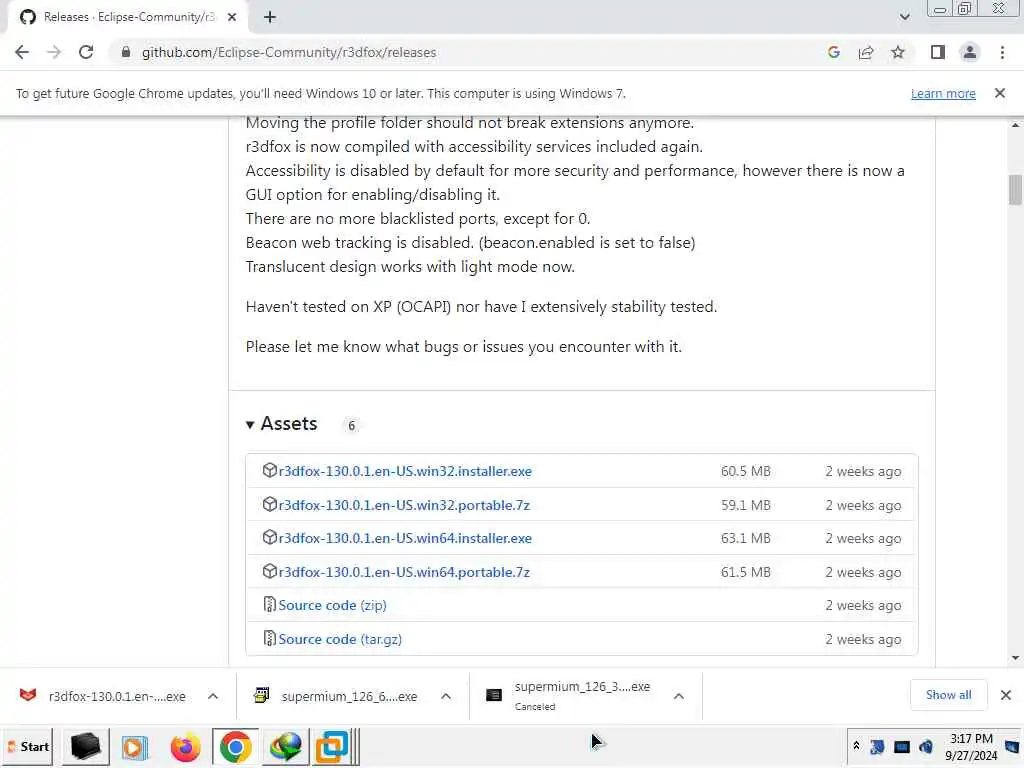Open Chrome side panel
This screenshot has width=1024, height=768.
click(x=938, y=52)
